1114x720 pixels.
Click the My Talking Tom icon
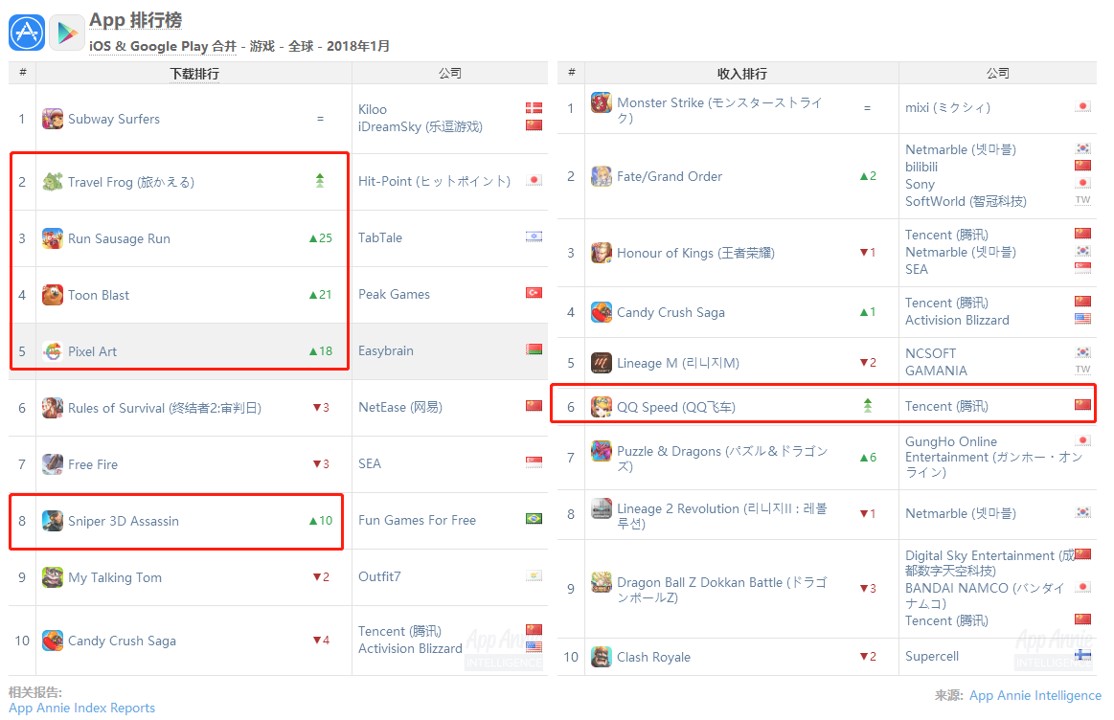click(53, 577)
